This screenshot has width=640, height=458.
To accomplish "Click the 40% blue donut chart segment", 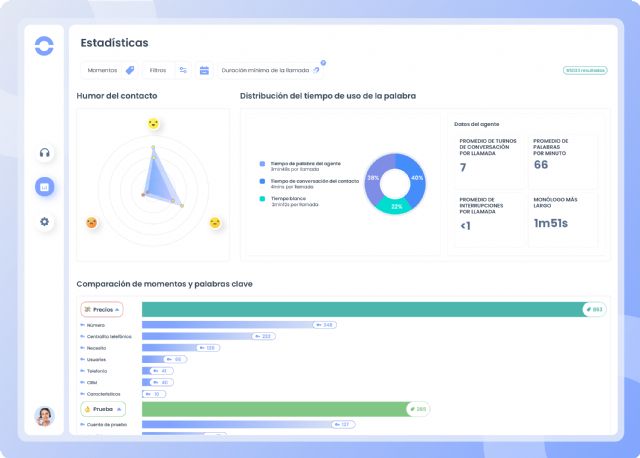I will pyautogui.click(x=415, y=175).
